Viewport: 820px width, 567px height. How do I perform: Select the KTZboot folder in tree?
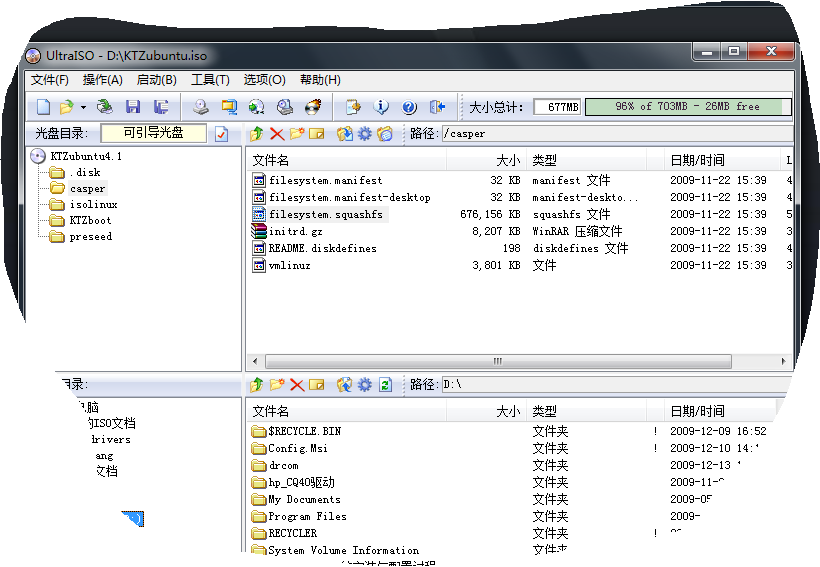click(90, 221)
